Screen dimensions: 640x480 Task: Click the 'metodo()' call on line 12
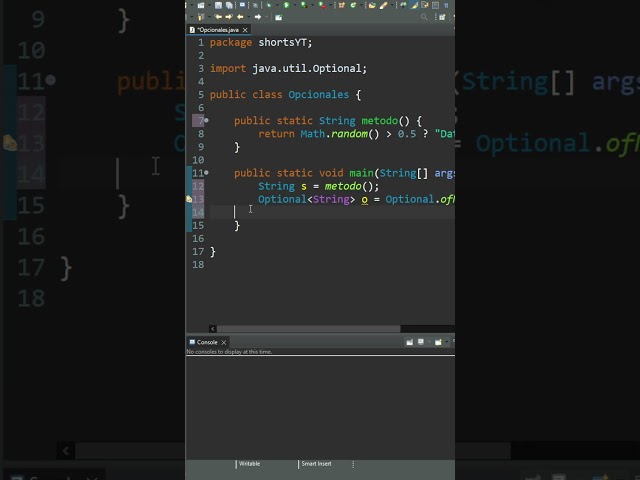[x=348, y=186]
